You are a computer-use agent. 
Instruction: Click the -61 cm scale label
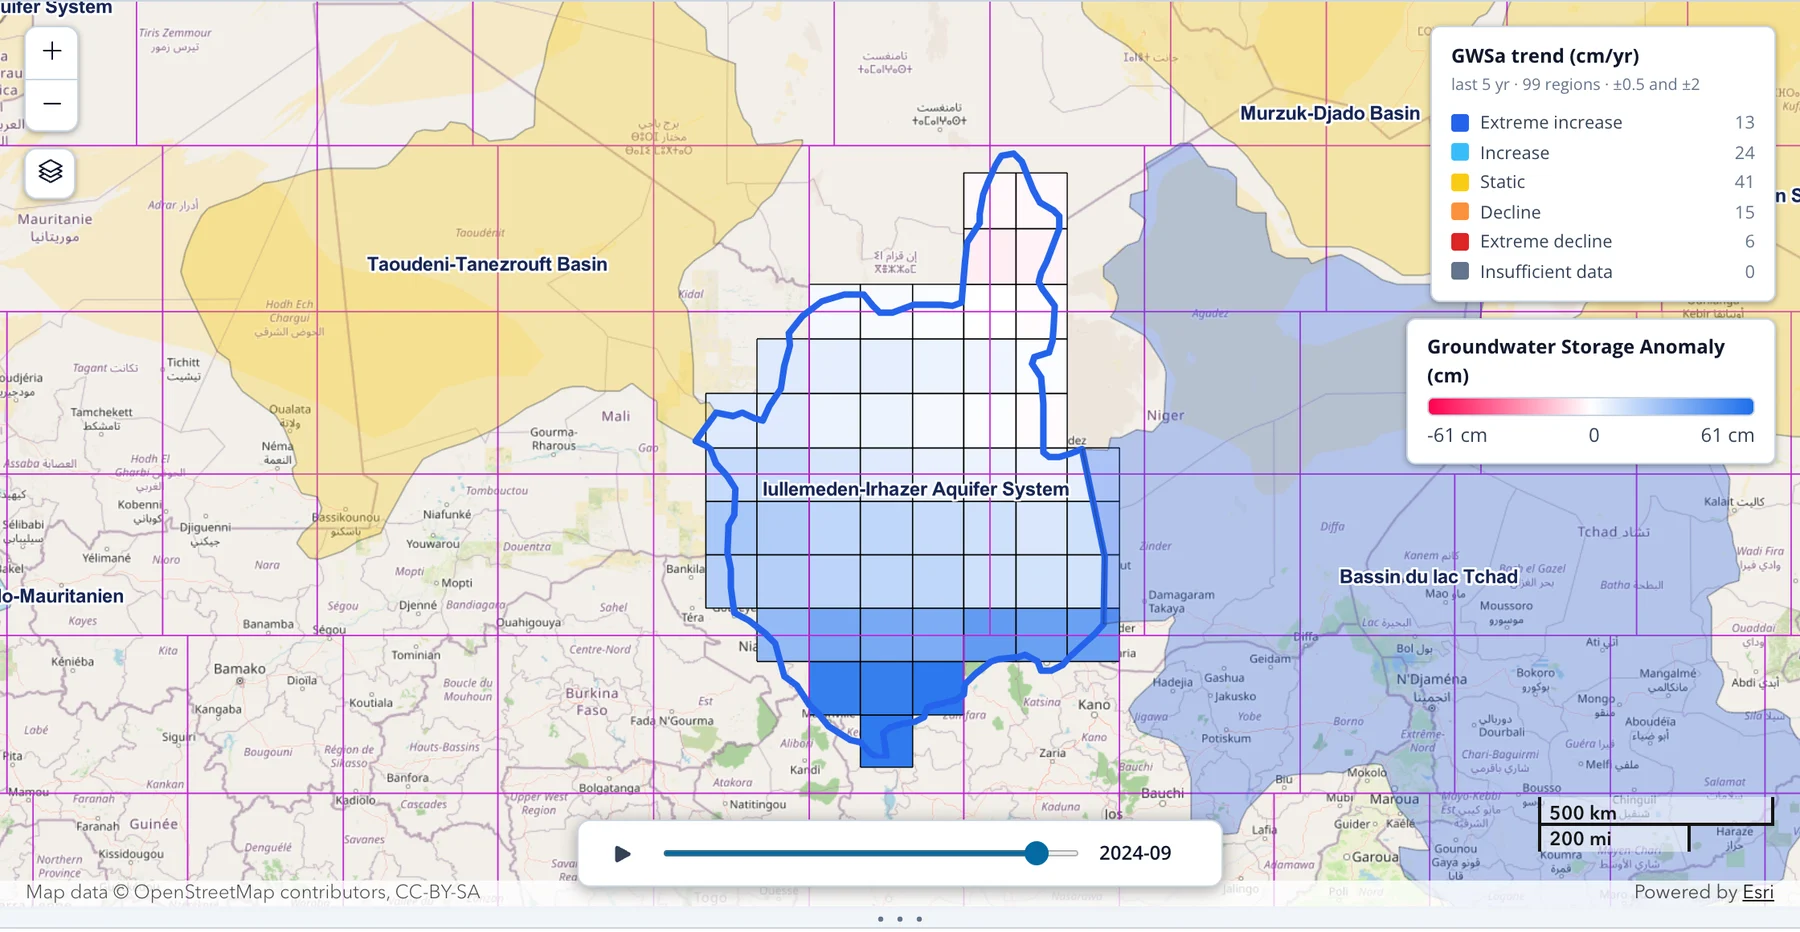[1457, 435]
